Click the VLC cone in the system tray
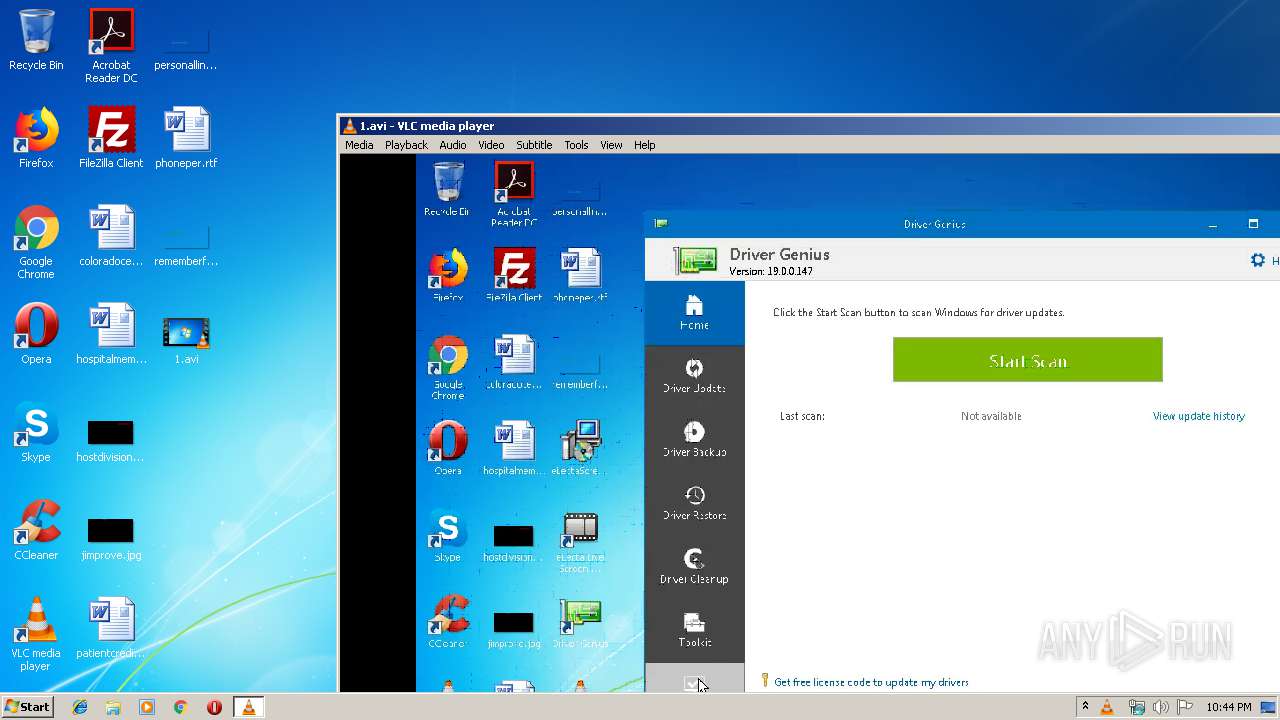This screenshot has width=1280, height=720. coord(1107,707)
